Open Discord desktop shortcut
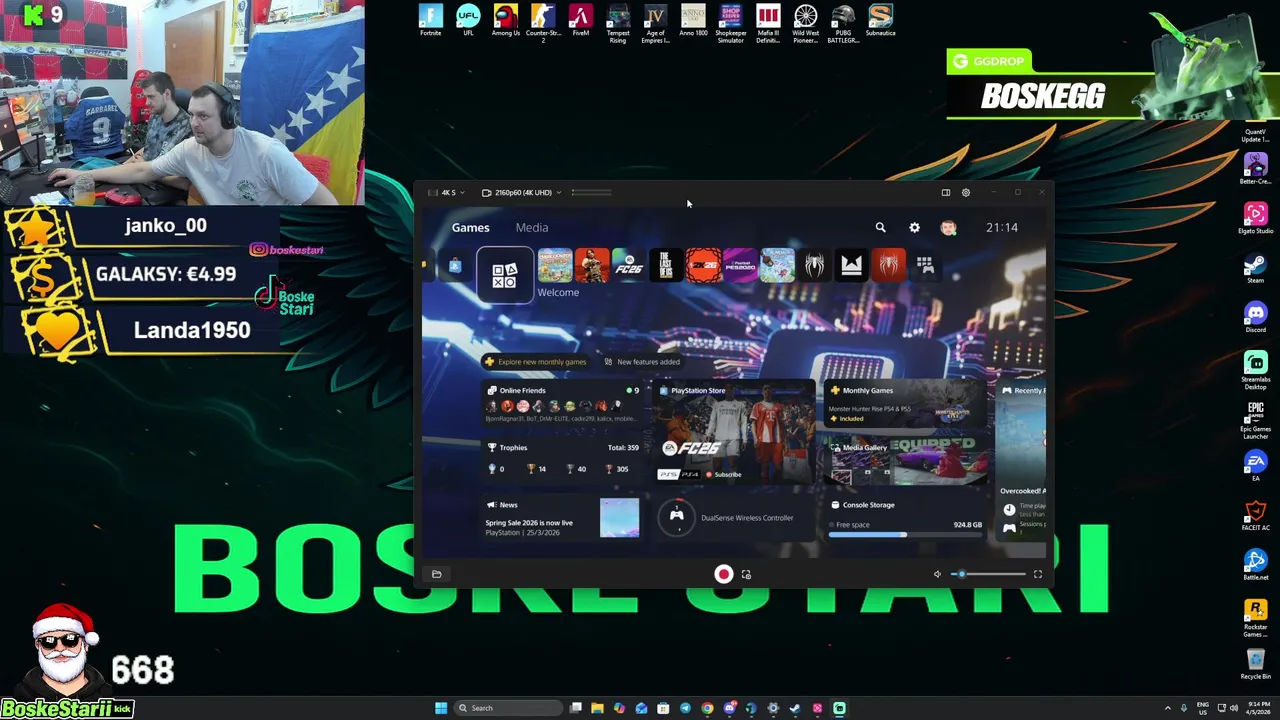Screen dimensions: 1280x720 pos(1255,318)
